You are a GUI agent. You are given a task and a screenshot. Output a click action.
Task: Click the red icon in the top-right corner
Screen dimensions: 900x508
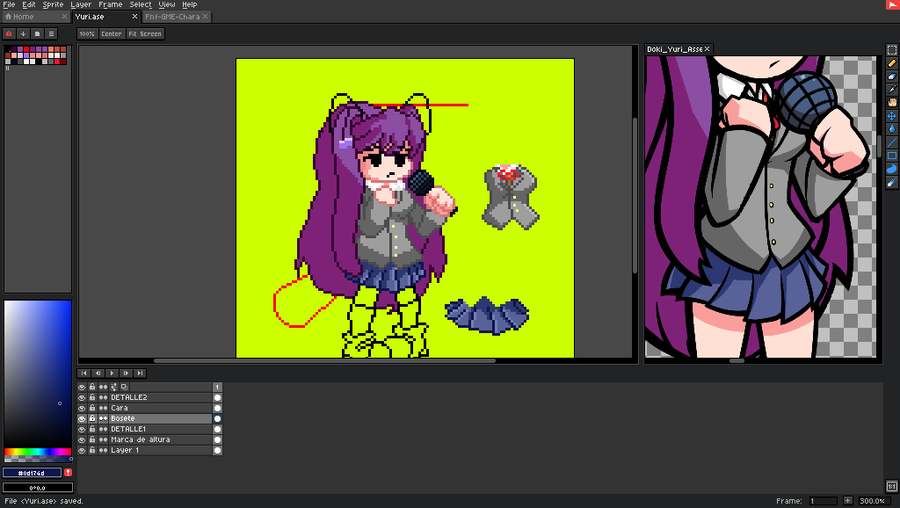coord(893,5)
